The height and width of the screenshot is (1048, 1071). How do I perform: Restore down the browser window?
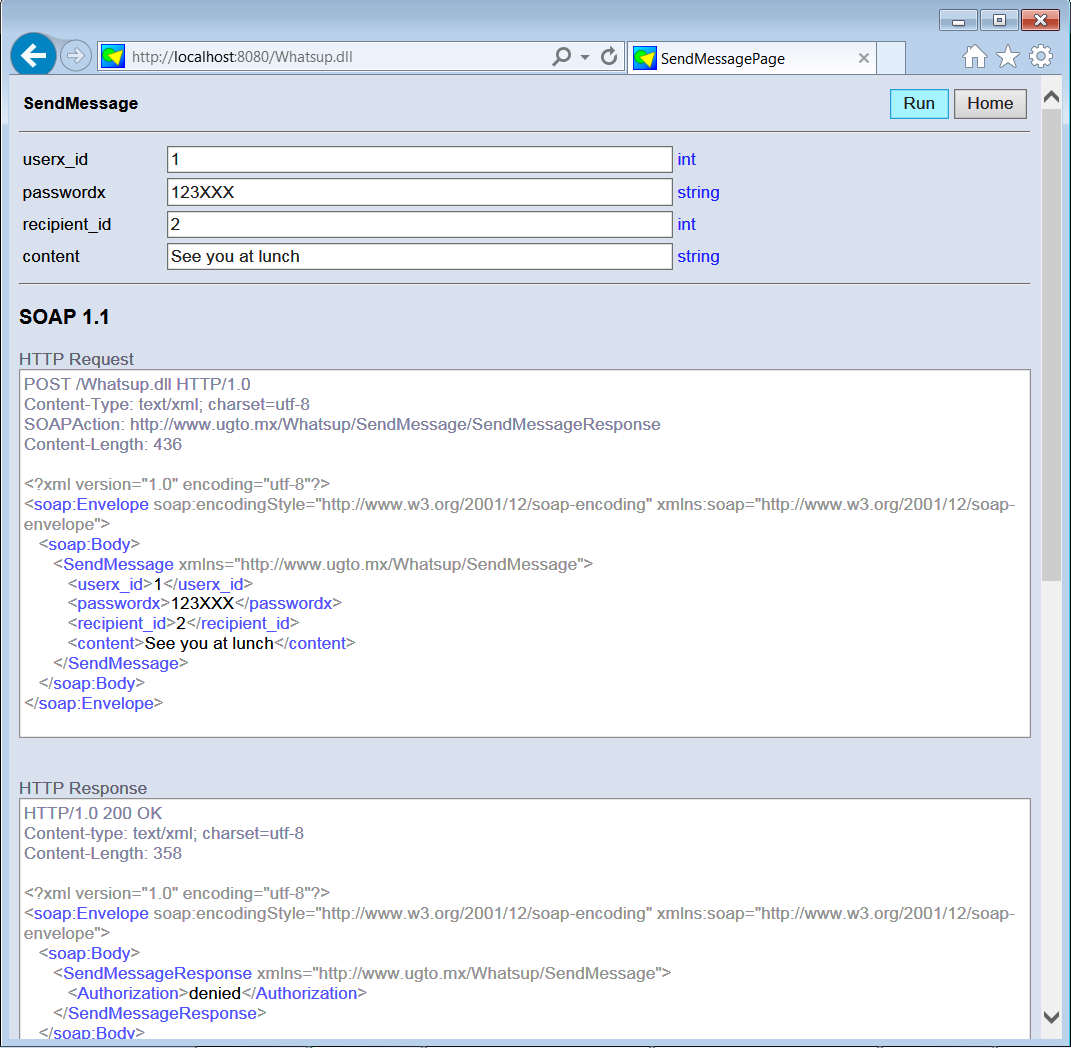pyautogui.click(x=999, y=20)
